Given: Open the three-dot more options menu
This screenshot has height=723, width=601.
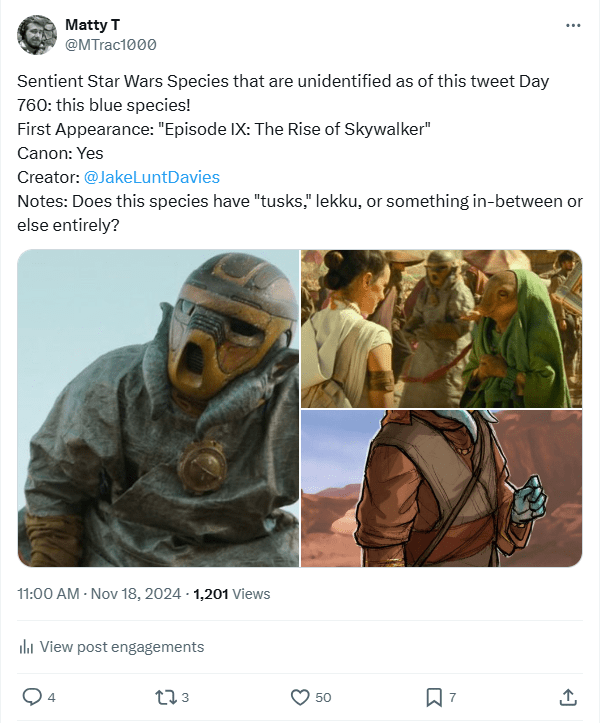Looking at the screenshot, I should (x=573, y=25).
